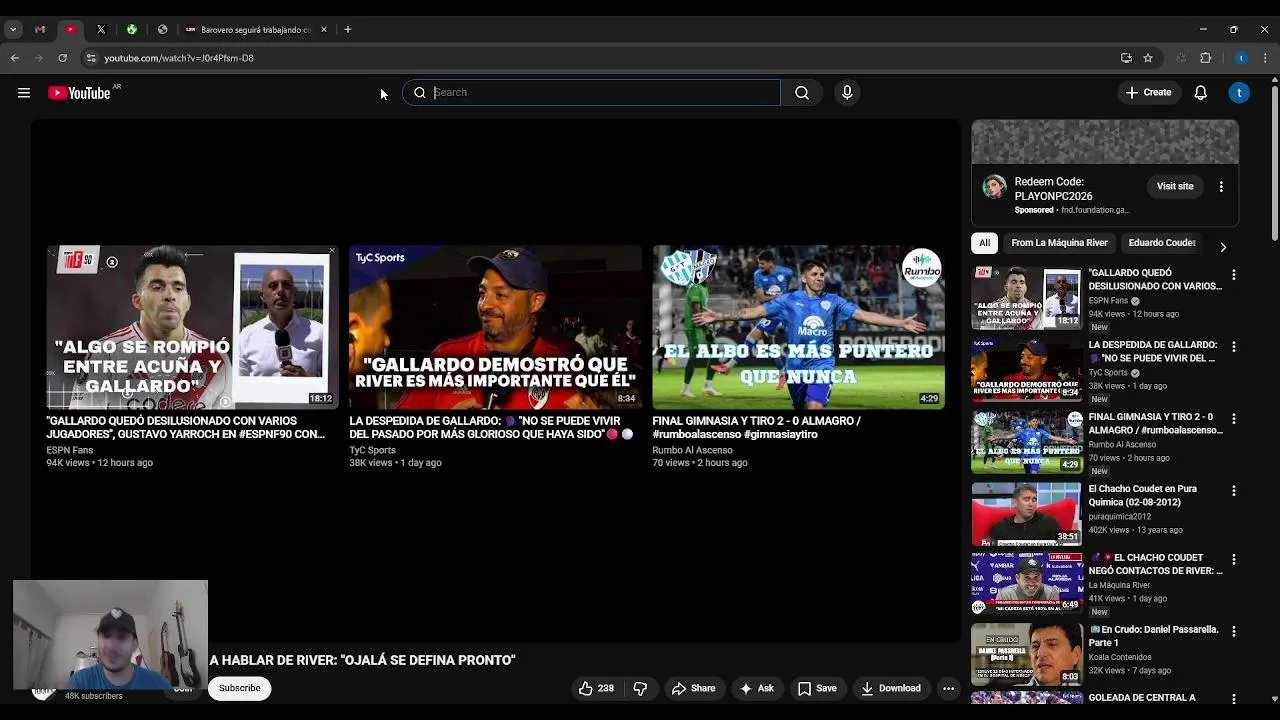The image size is (1280, 720).
Task: Open 'El Chacho Coudet en Pura Química' title
Action: click(1142, 496)
